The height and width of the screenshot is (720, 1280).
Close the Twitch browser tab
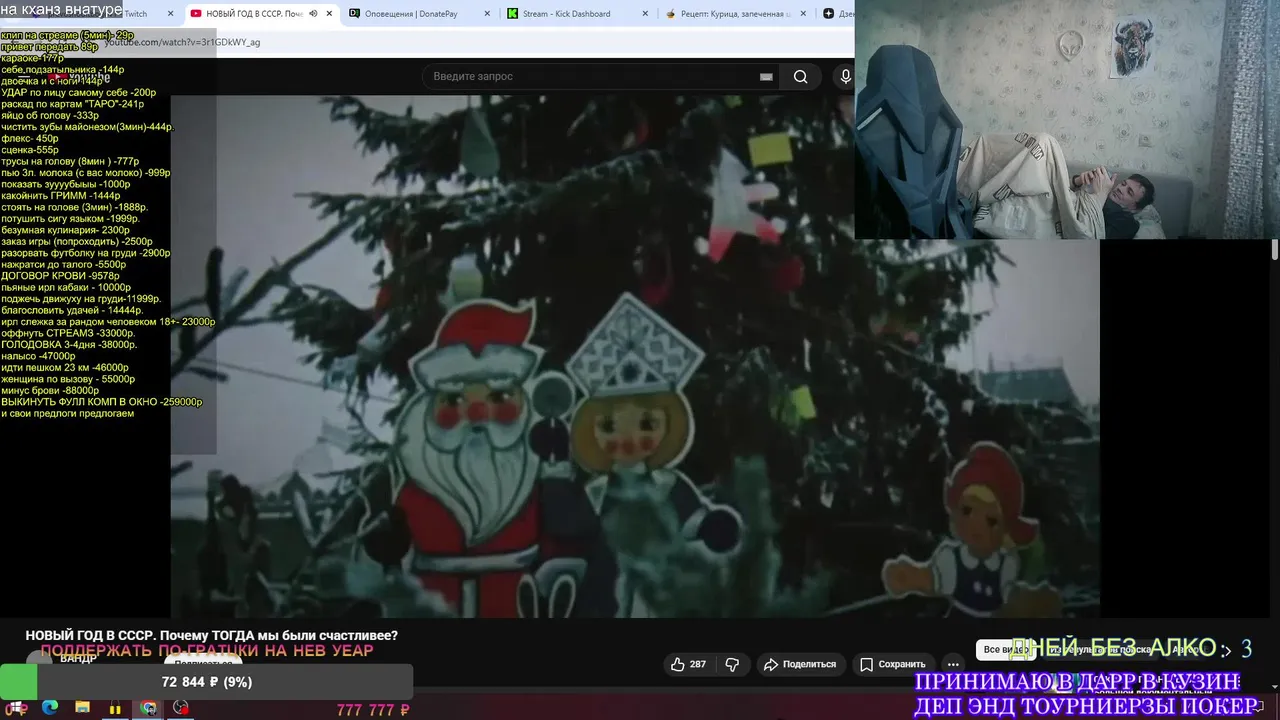click(x=169, y=14)
